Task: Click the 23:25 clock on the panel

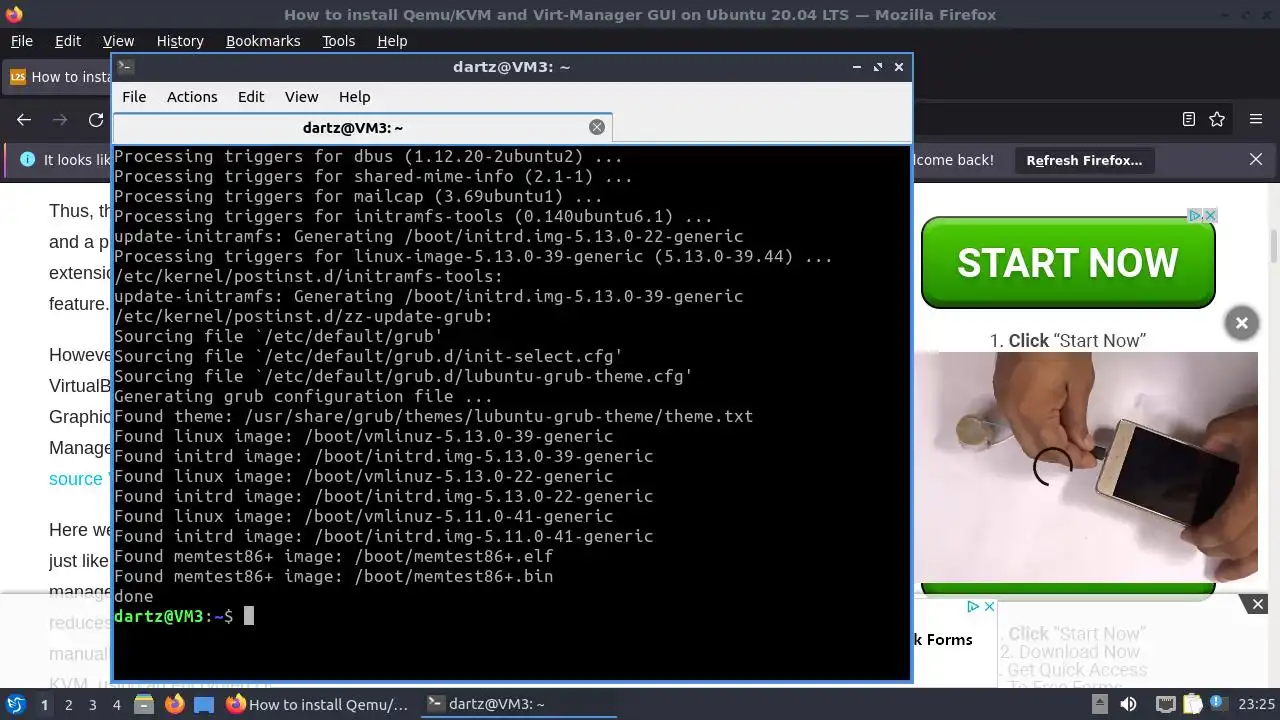Action: (1256, 704)
